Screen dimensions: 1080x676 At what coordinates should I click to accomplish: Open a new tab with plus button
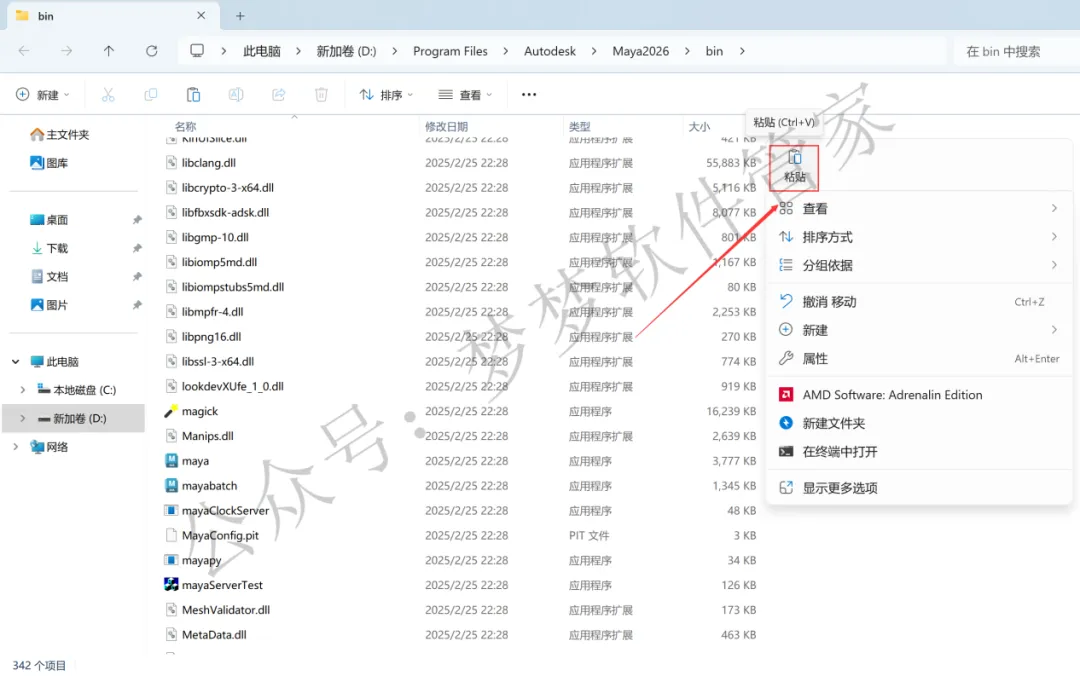pos(240,16)
